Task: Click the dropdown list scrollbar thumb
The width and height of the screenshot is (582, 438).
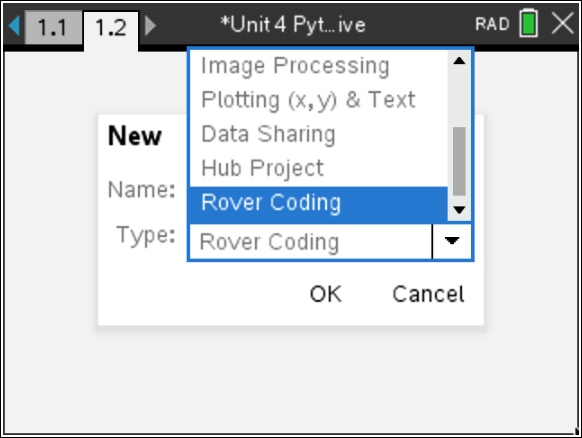Action: pos(460,161)
